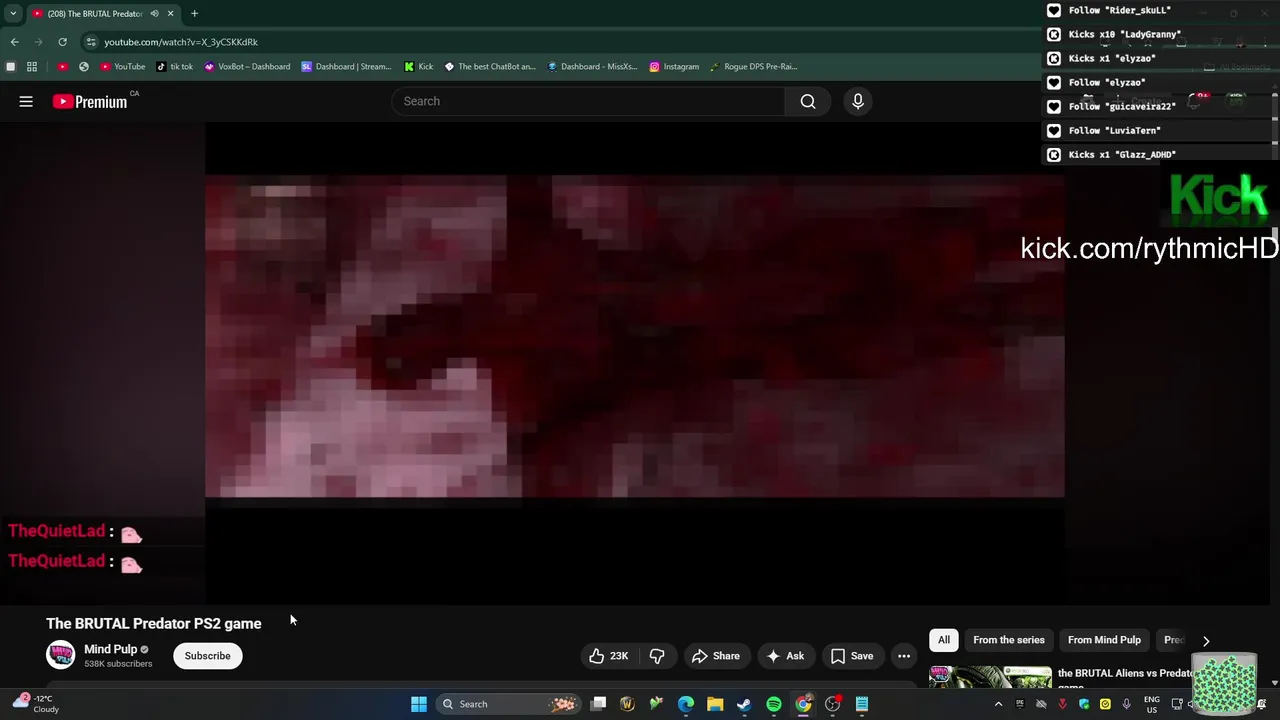
Task: Type in the YouTube search field
Action: tap(588, 101)
